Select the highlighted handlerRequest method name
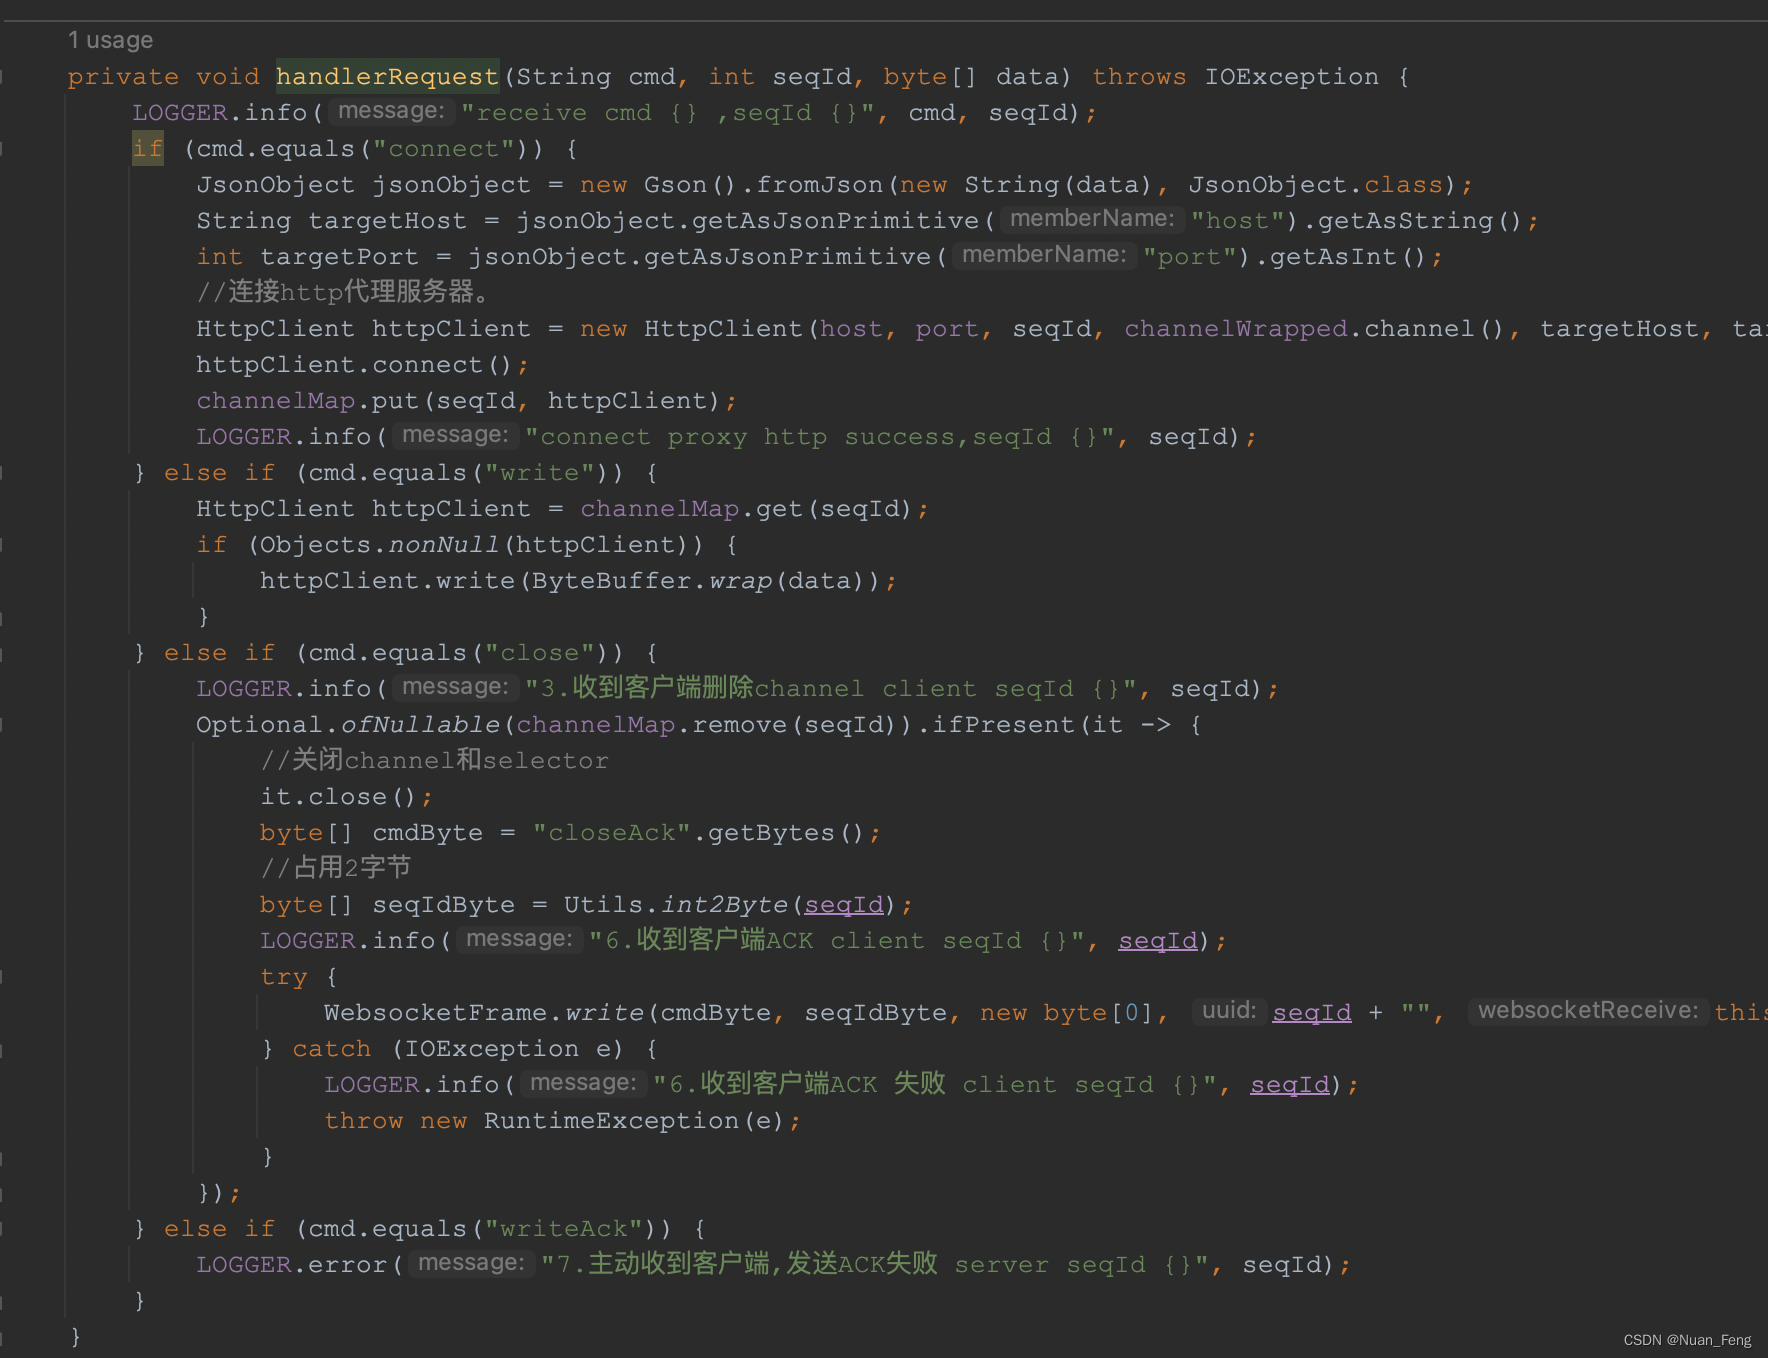 [x=387, y=77]
